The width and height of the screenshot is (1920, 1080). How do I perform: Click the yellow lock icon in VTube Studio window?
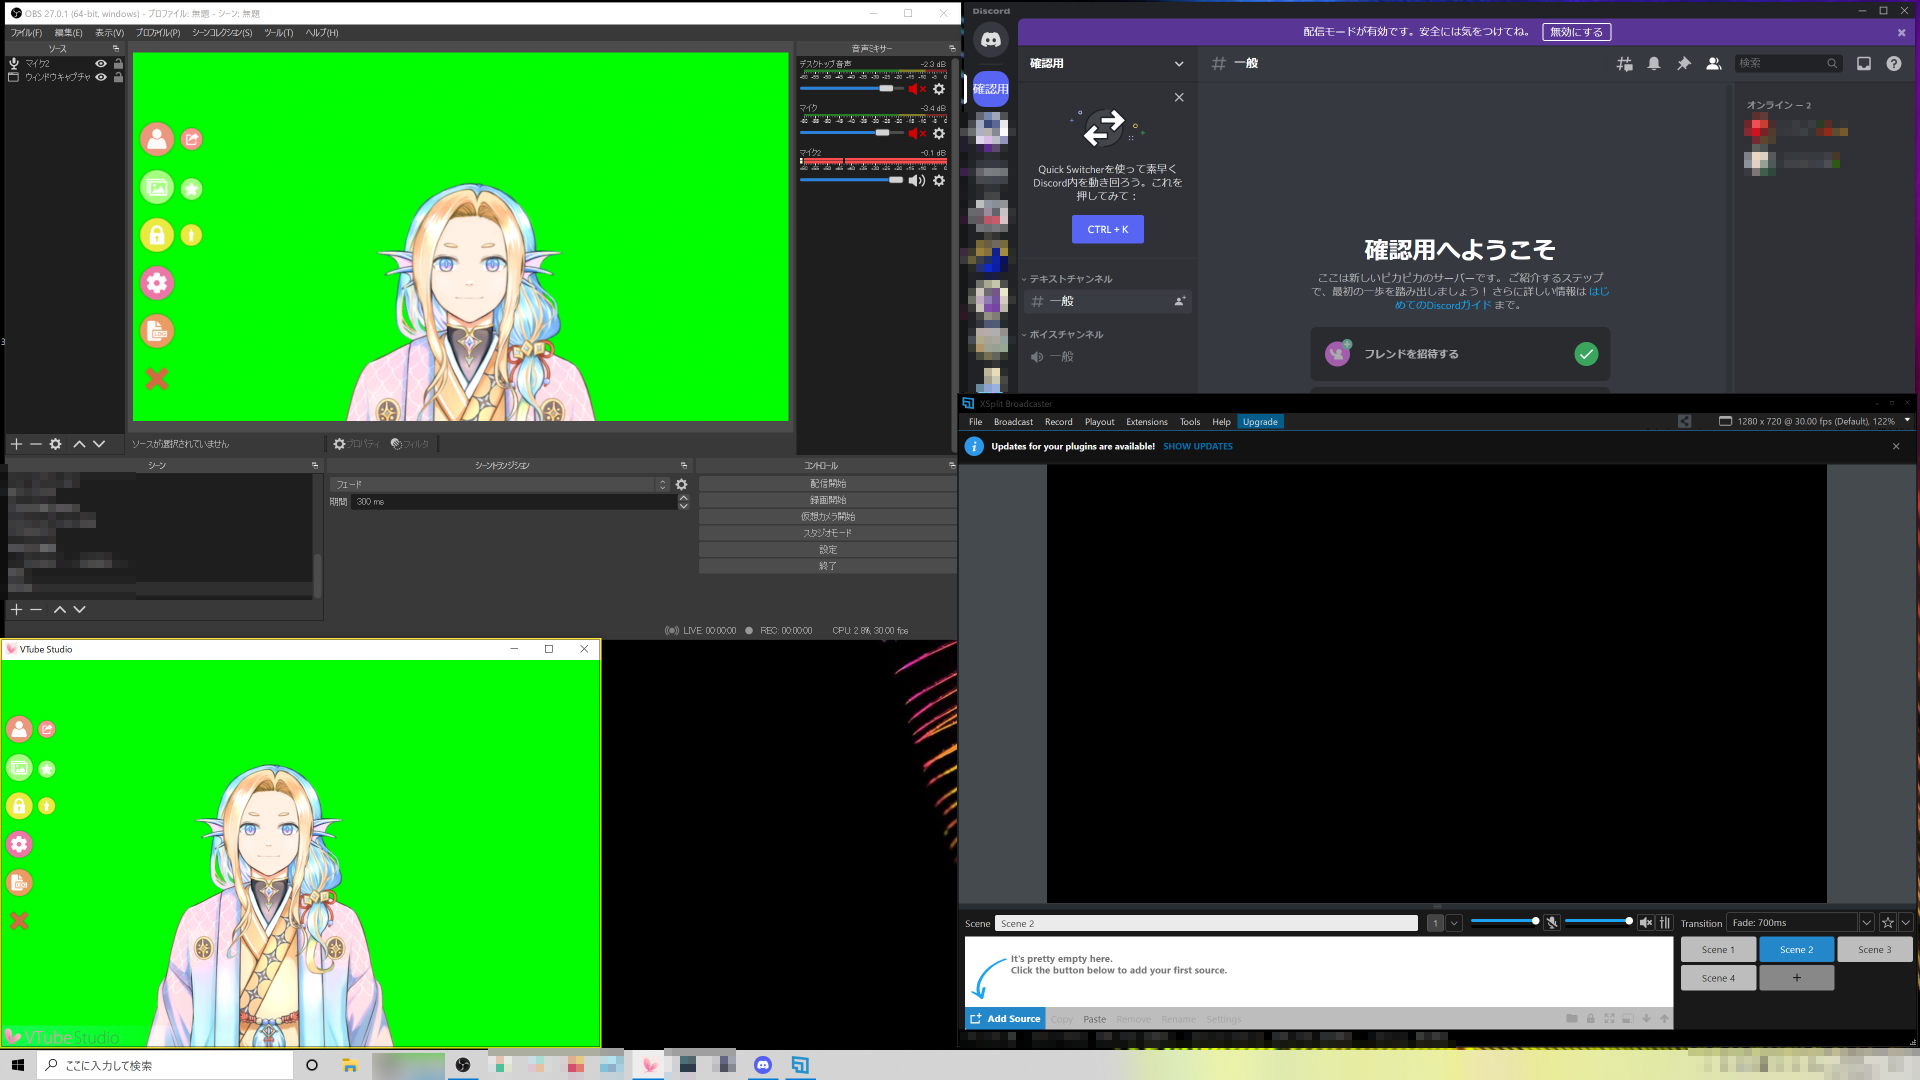[x=19, y=806]
